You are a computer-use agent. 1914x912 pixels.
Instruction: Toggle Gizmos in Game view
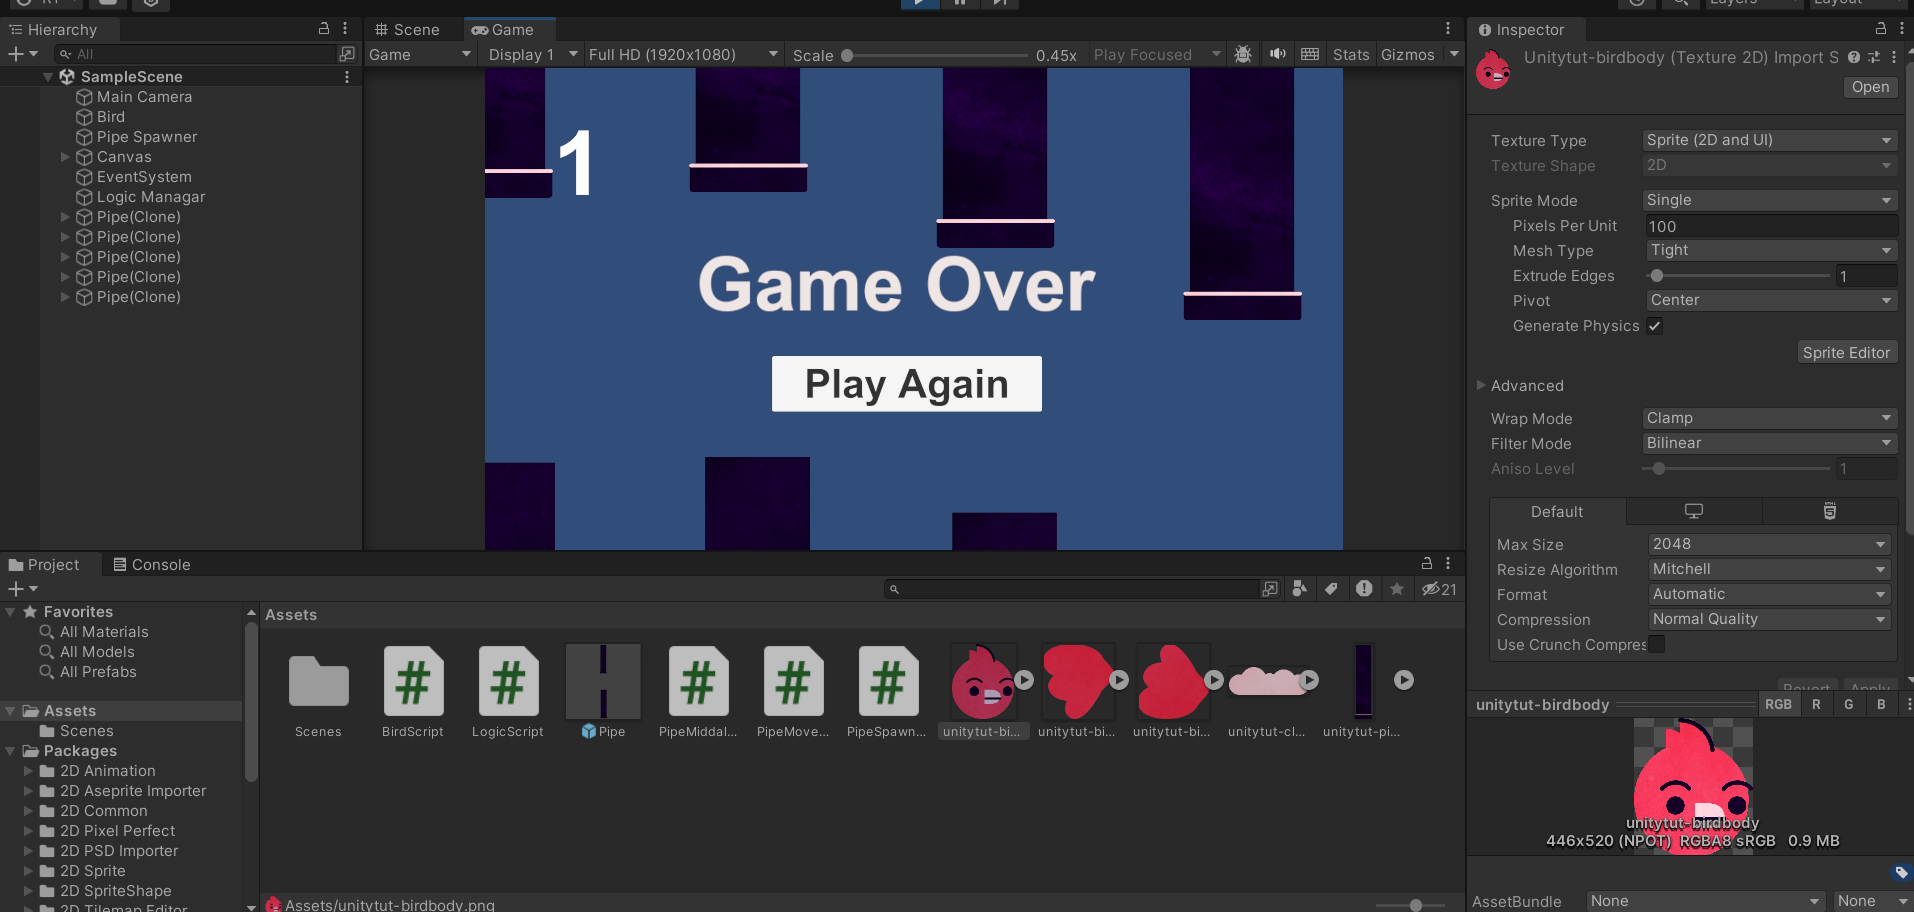click(x=1408, y=54)
